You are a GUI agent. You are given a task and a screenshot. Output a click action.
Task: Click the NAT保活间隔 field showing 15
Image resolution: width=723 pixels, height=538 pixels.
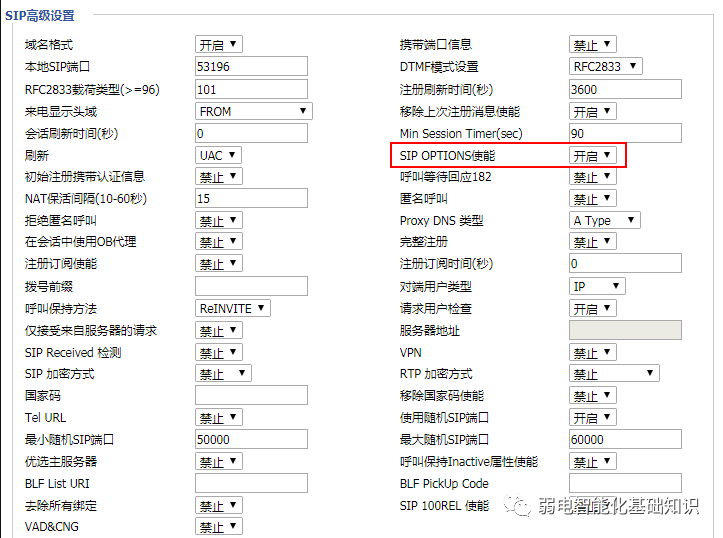[251, 198]
